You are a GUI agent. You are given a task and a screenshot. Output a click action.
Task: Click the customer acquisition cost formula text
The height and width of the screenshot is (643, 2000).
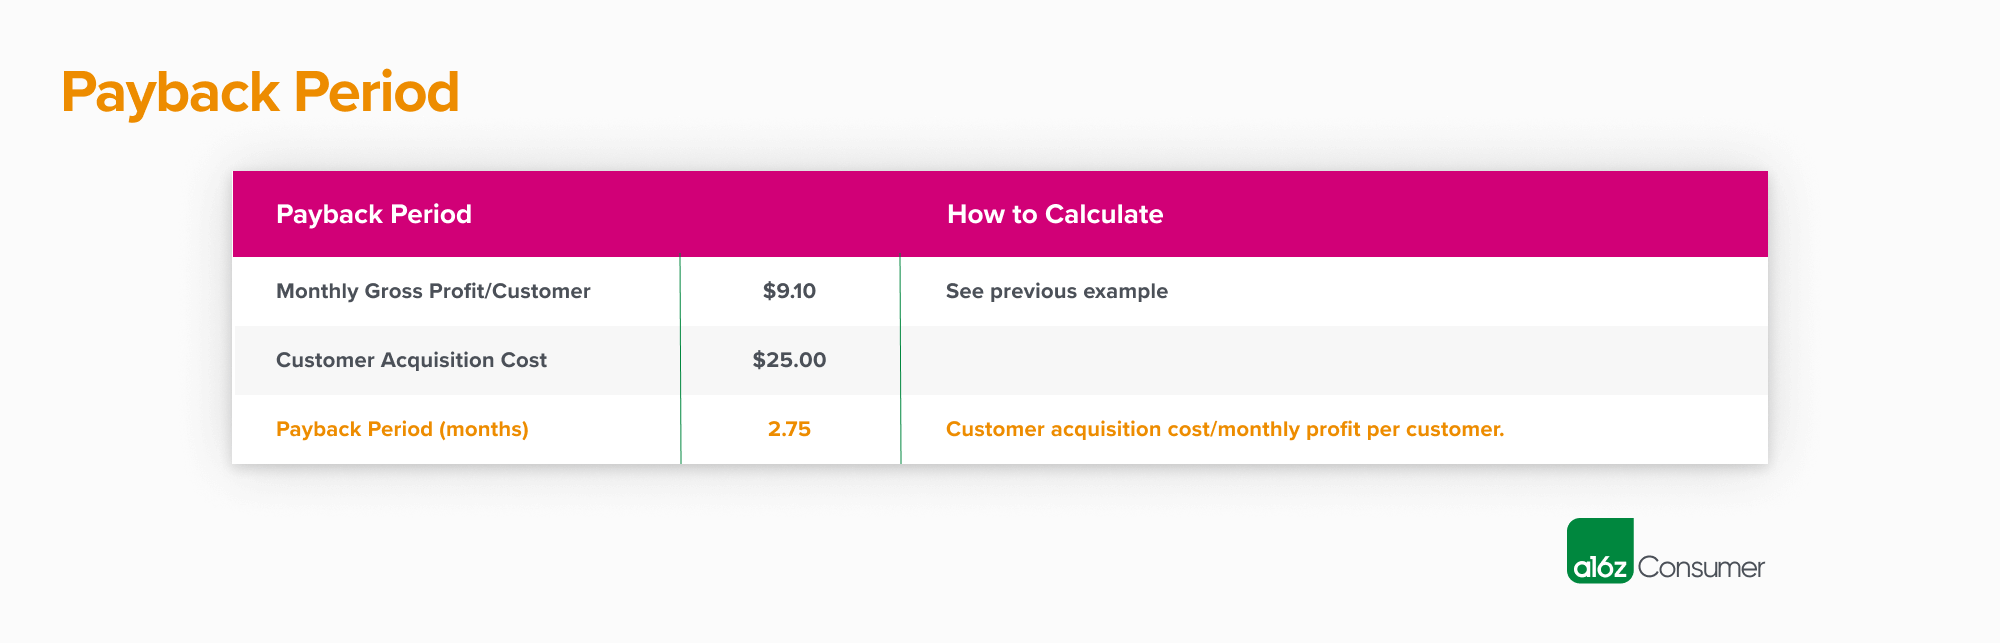1225,429
